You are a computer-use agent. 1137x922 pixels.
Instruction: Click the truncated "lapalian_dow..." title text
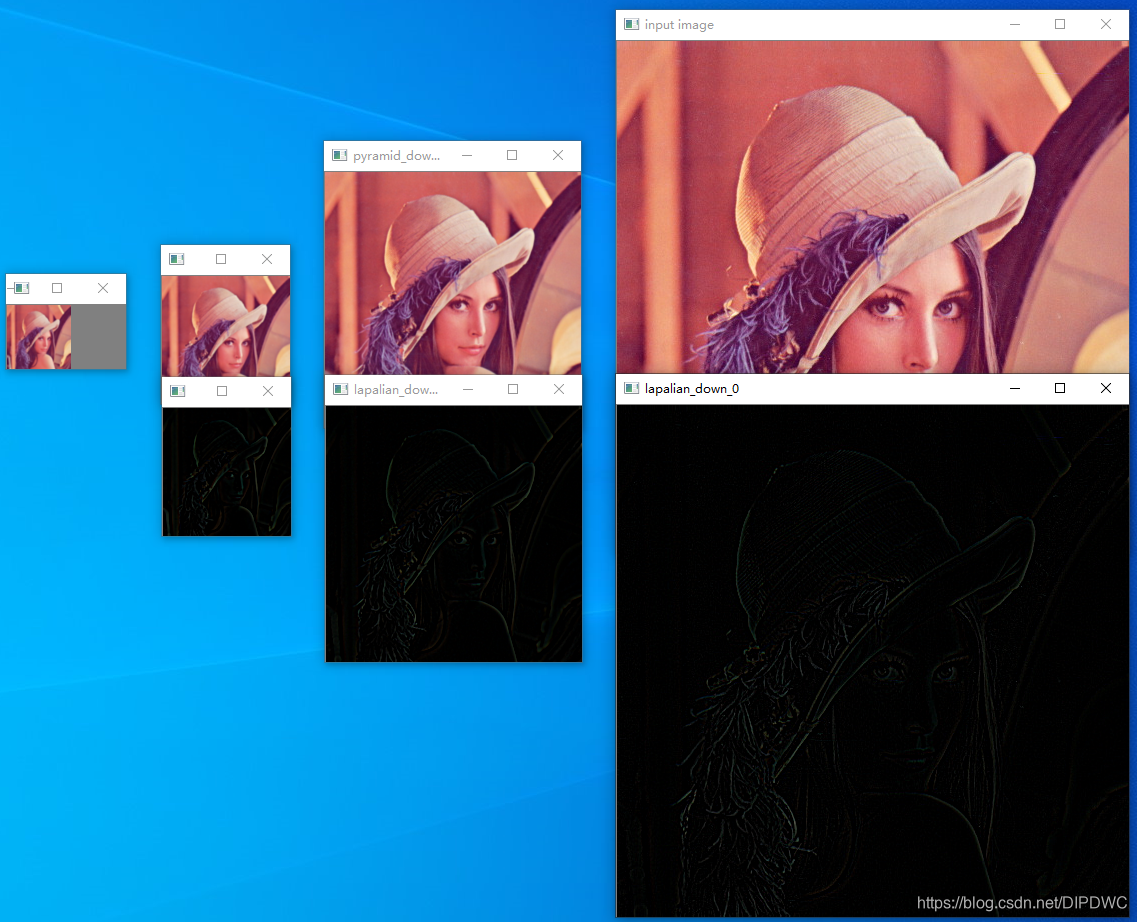click(x=396, y=390)
